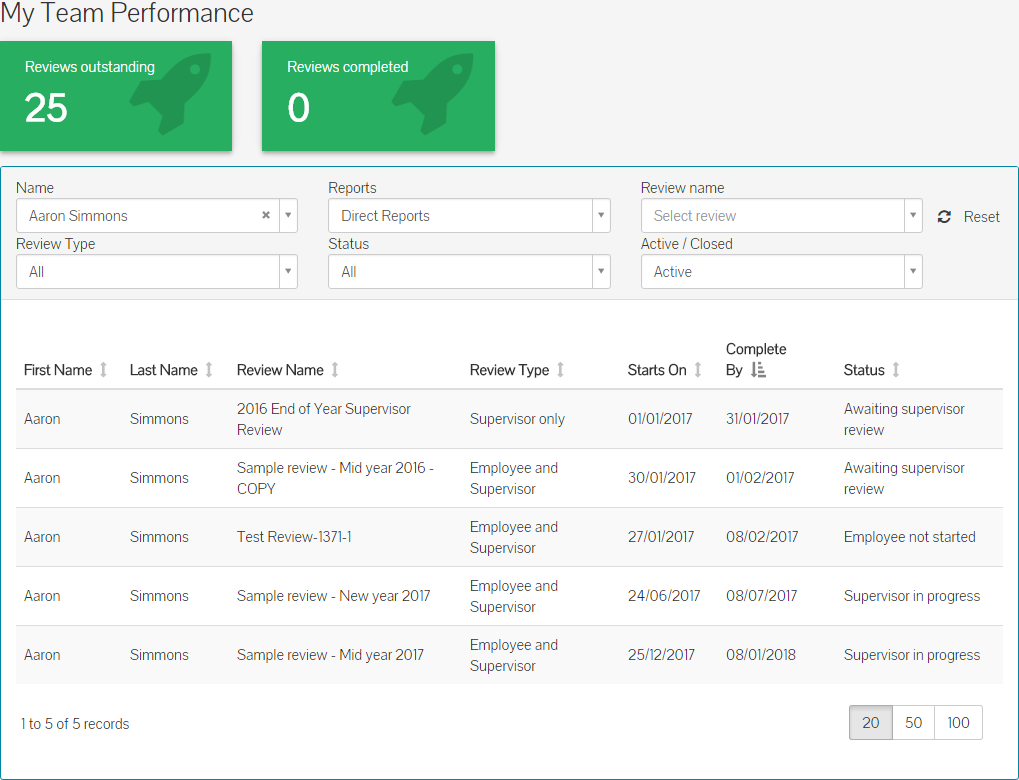
Task: Click the First Name sort icon
Action: click(103, 370)
